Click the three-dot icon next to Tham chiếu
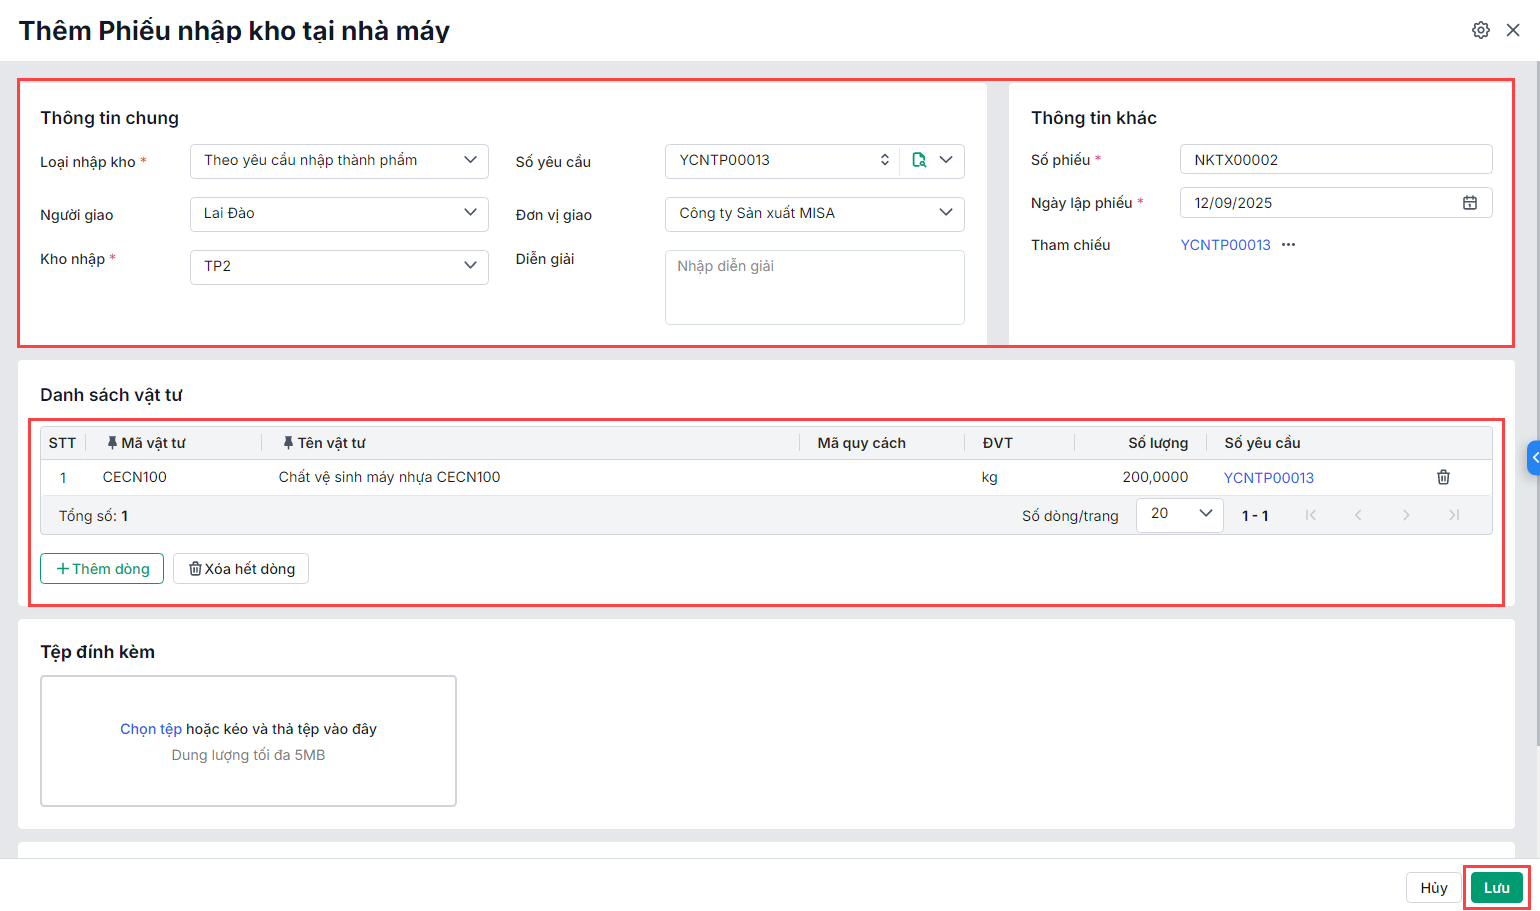1540x911 pixels. tap(1289, 245)
